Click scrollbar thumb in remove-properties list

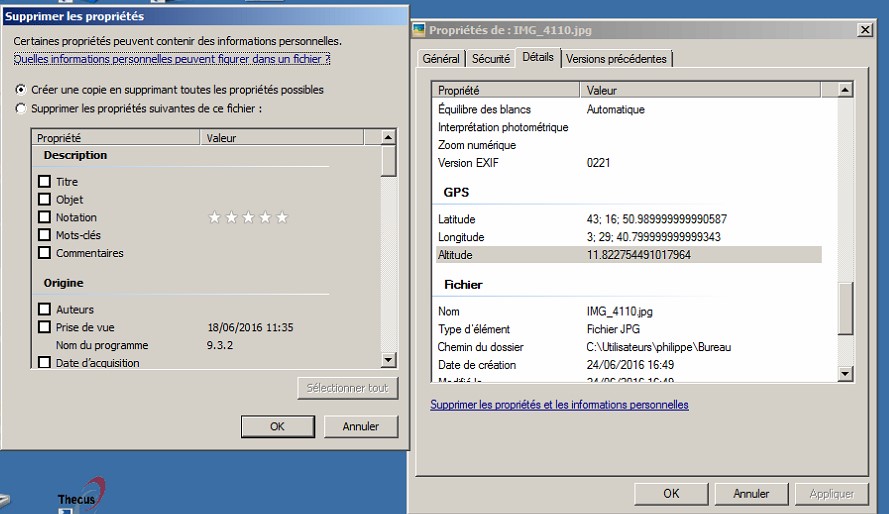click(388, 161)
